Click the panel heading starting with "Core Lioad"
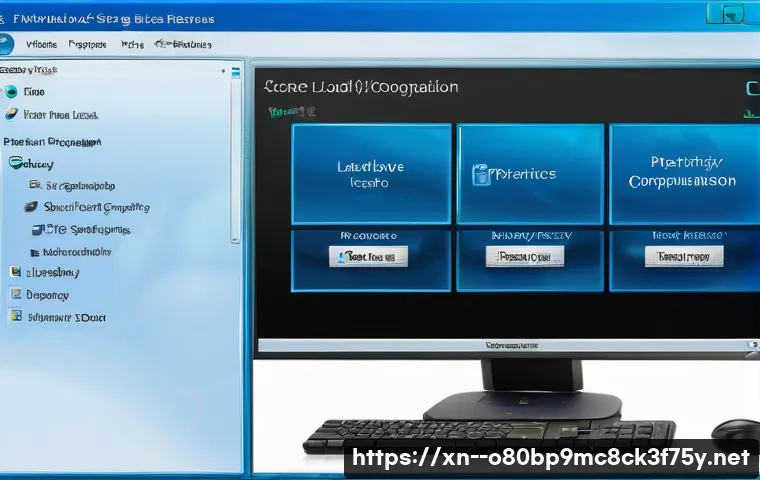Viewport: 760px width, 480px height. [361, 87]
